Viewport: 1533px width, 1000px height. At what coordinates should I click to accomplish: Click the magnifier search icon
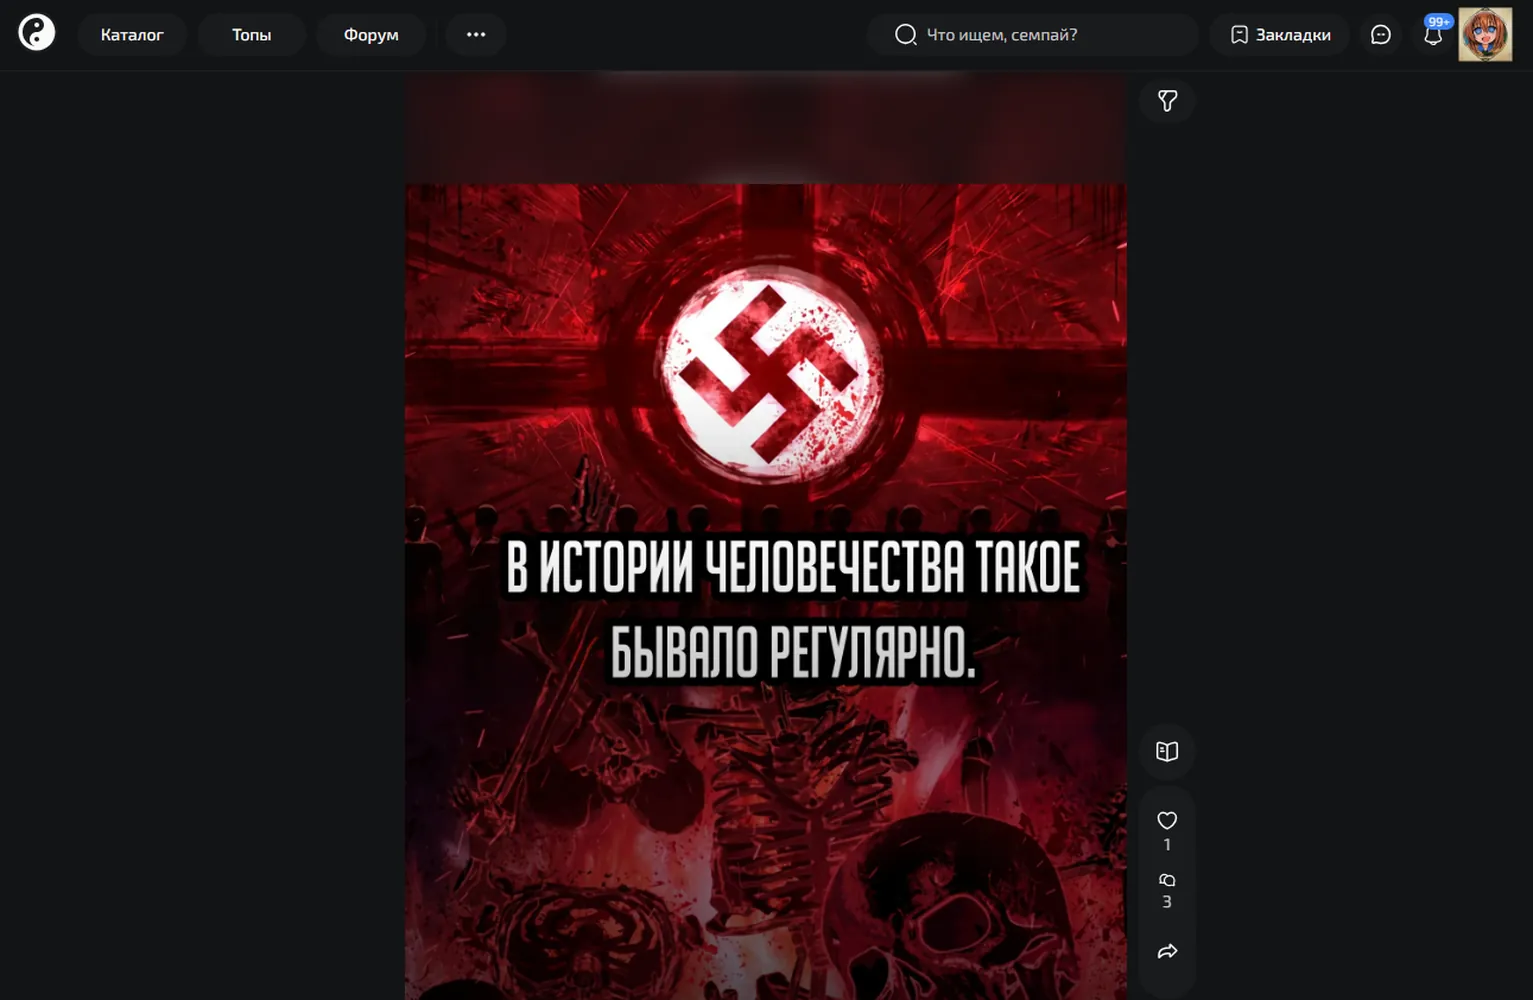(x=906, y=34)
